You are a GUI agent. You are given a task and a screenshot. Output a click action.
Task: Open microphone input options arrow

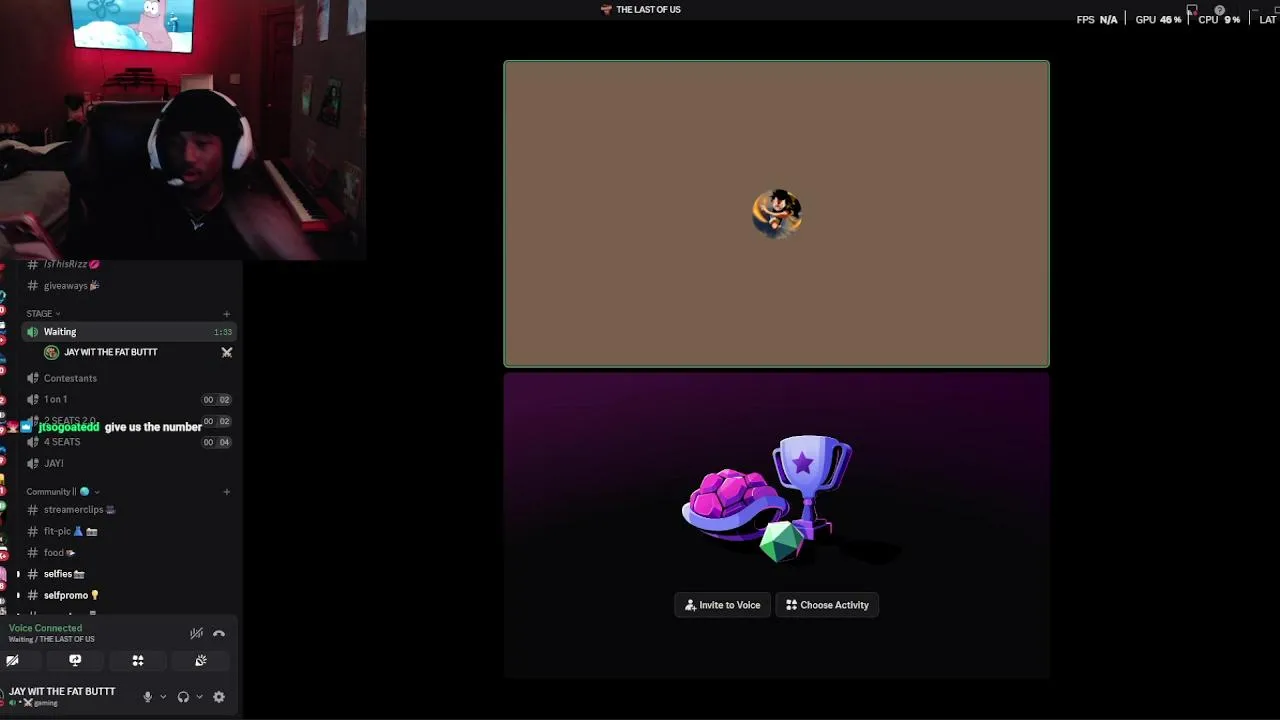click(163, 697)
